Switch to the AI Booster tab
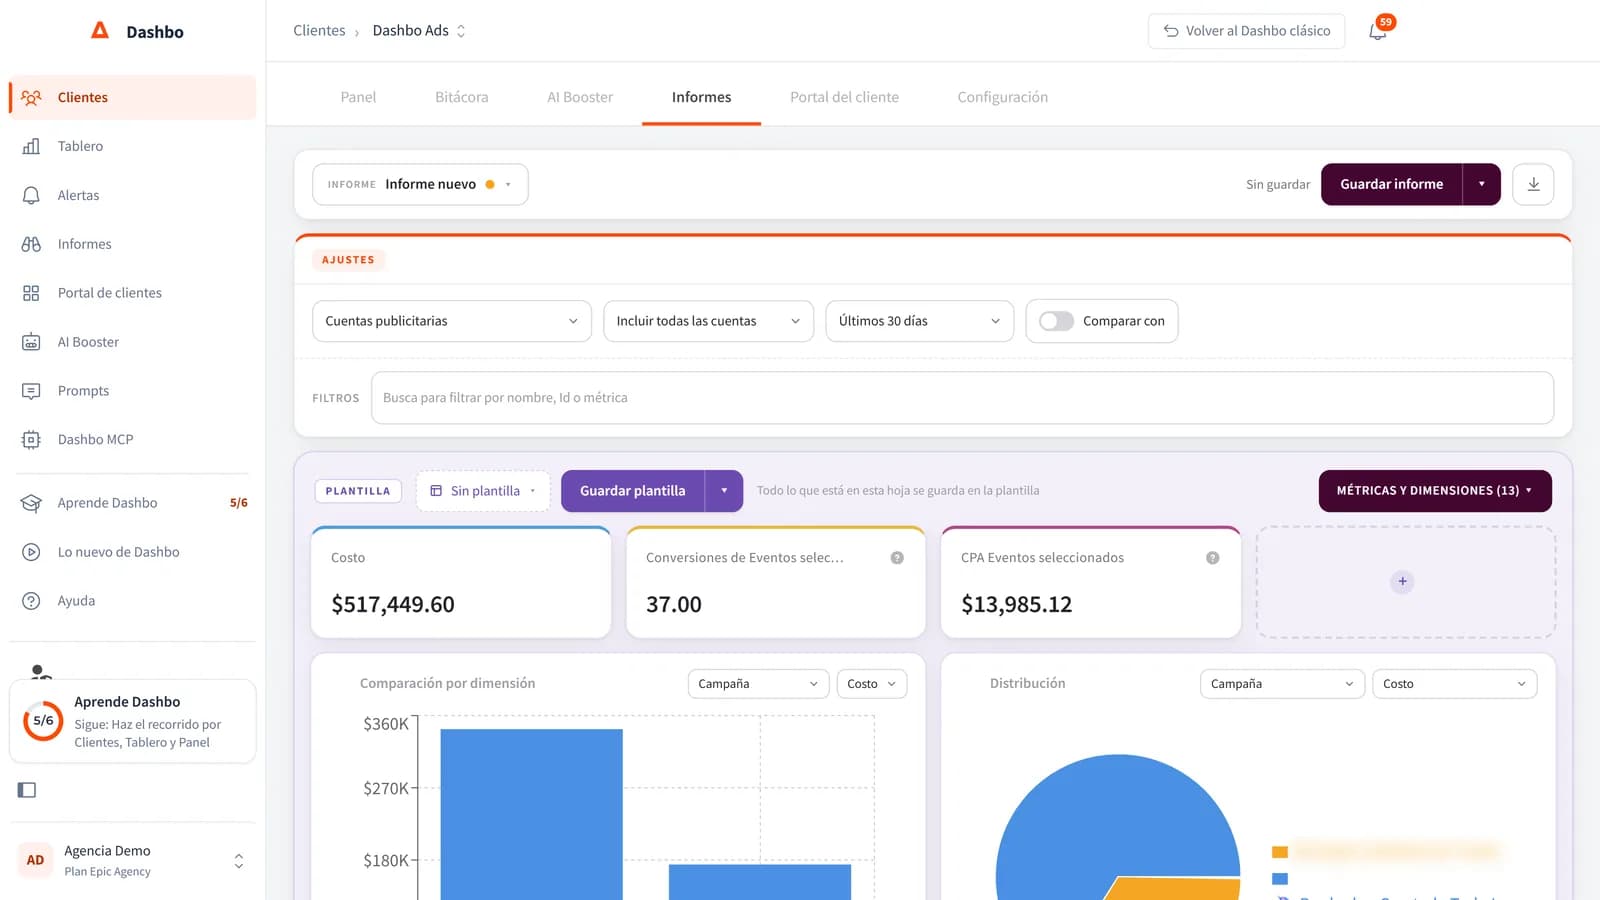 coord(580,97)
